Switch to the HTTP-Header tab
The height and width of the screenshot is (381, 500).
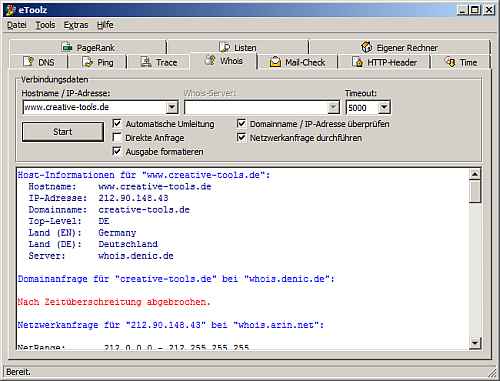[384, 62]
